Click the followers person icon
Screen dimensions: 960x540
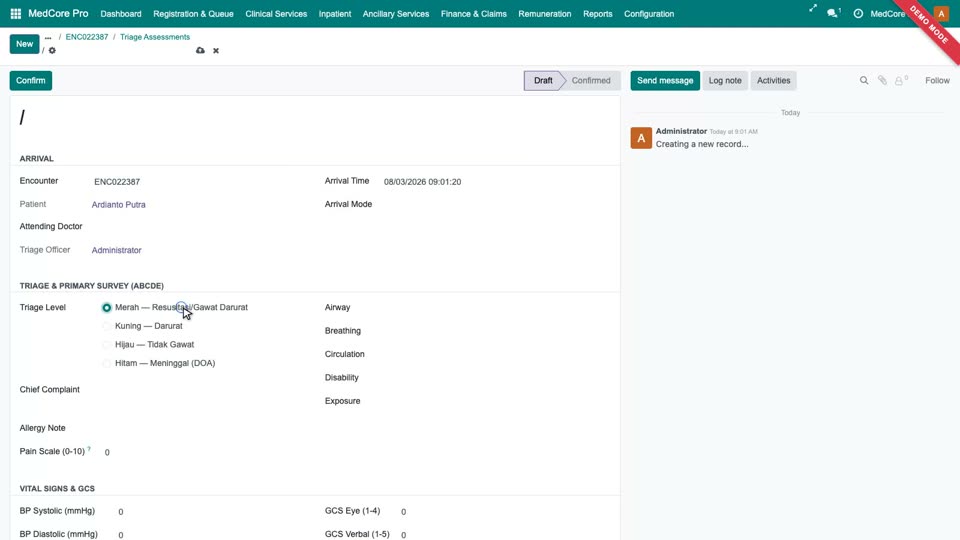pos(901,80)
